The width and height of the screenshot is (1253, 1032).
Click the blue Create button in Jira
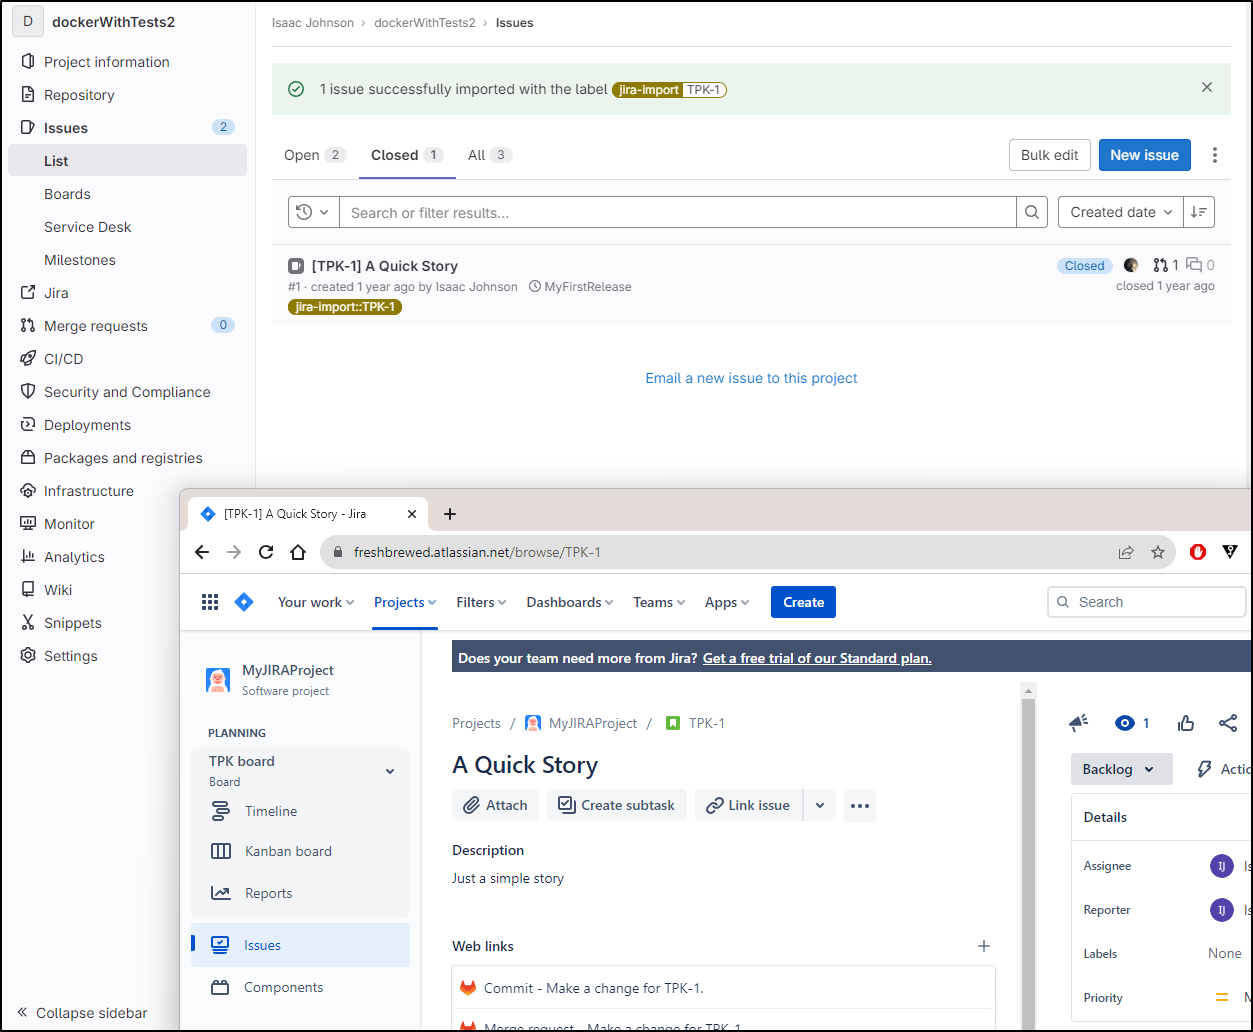click(803, 602)
